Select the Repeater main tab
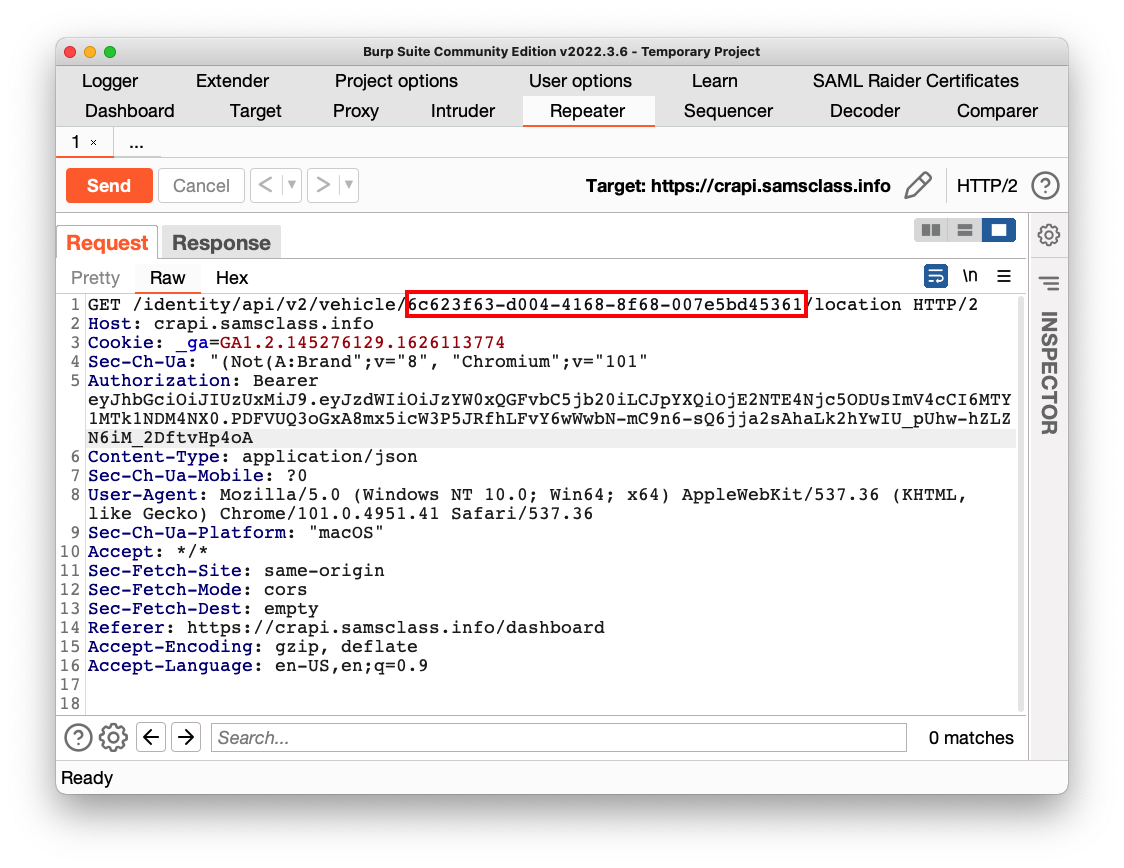The height and width of the screenshot is (868, 1124). pyautogui.click(x=588, y=111)
